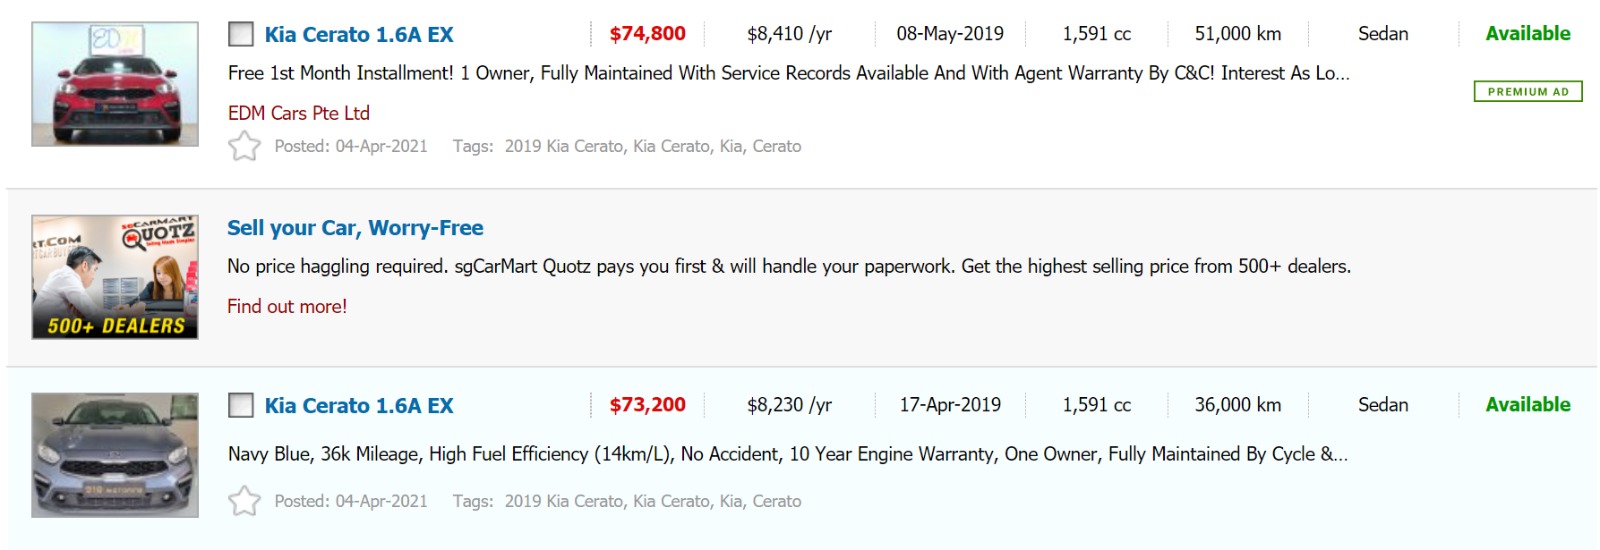The width and height of the screenshot is (1600, 550).
Task: View the red Kia Cerato photo thumbnail
Action: [x=115, y=84]
